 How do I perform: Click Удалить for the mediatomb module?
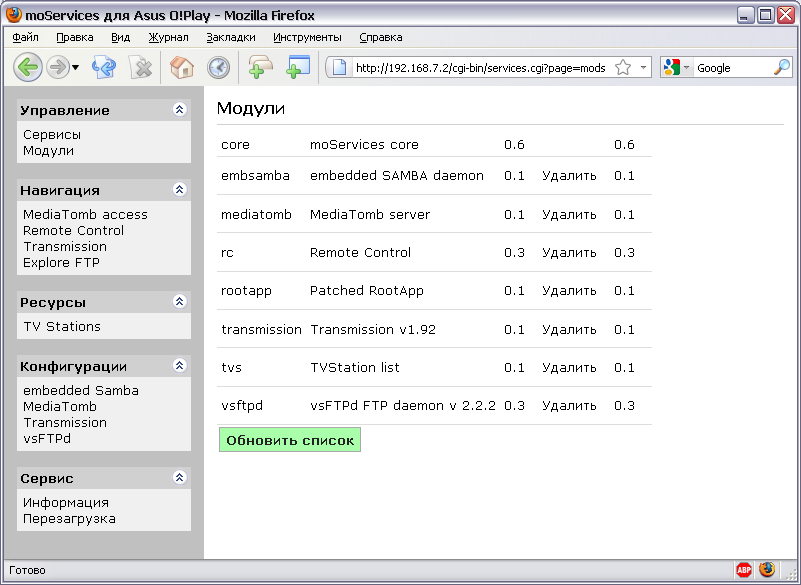[569, 215]
